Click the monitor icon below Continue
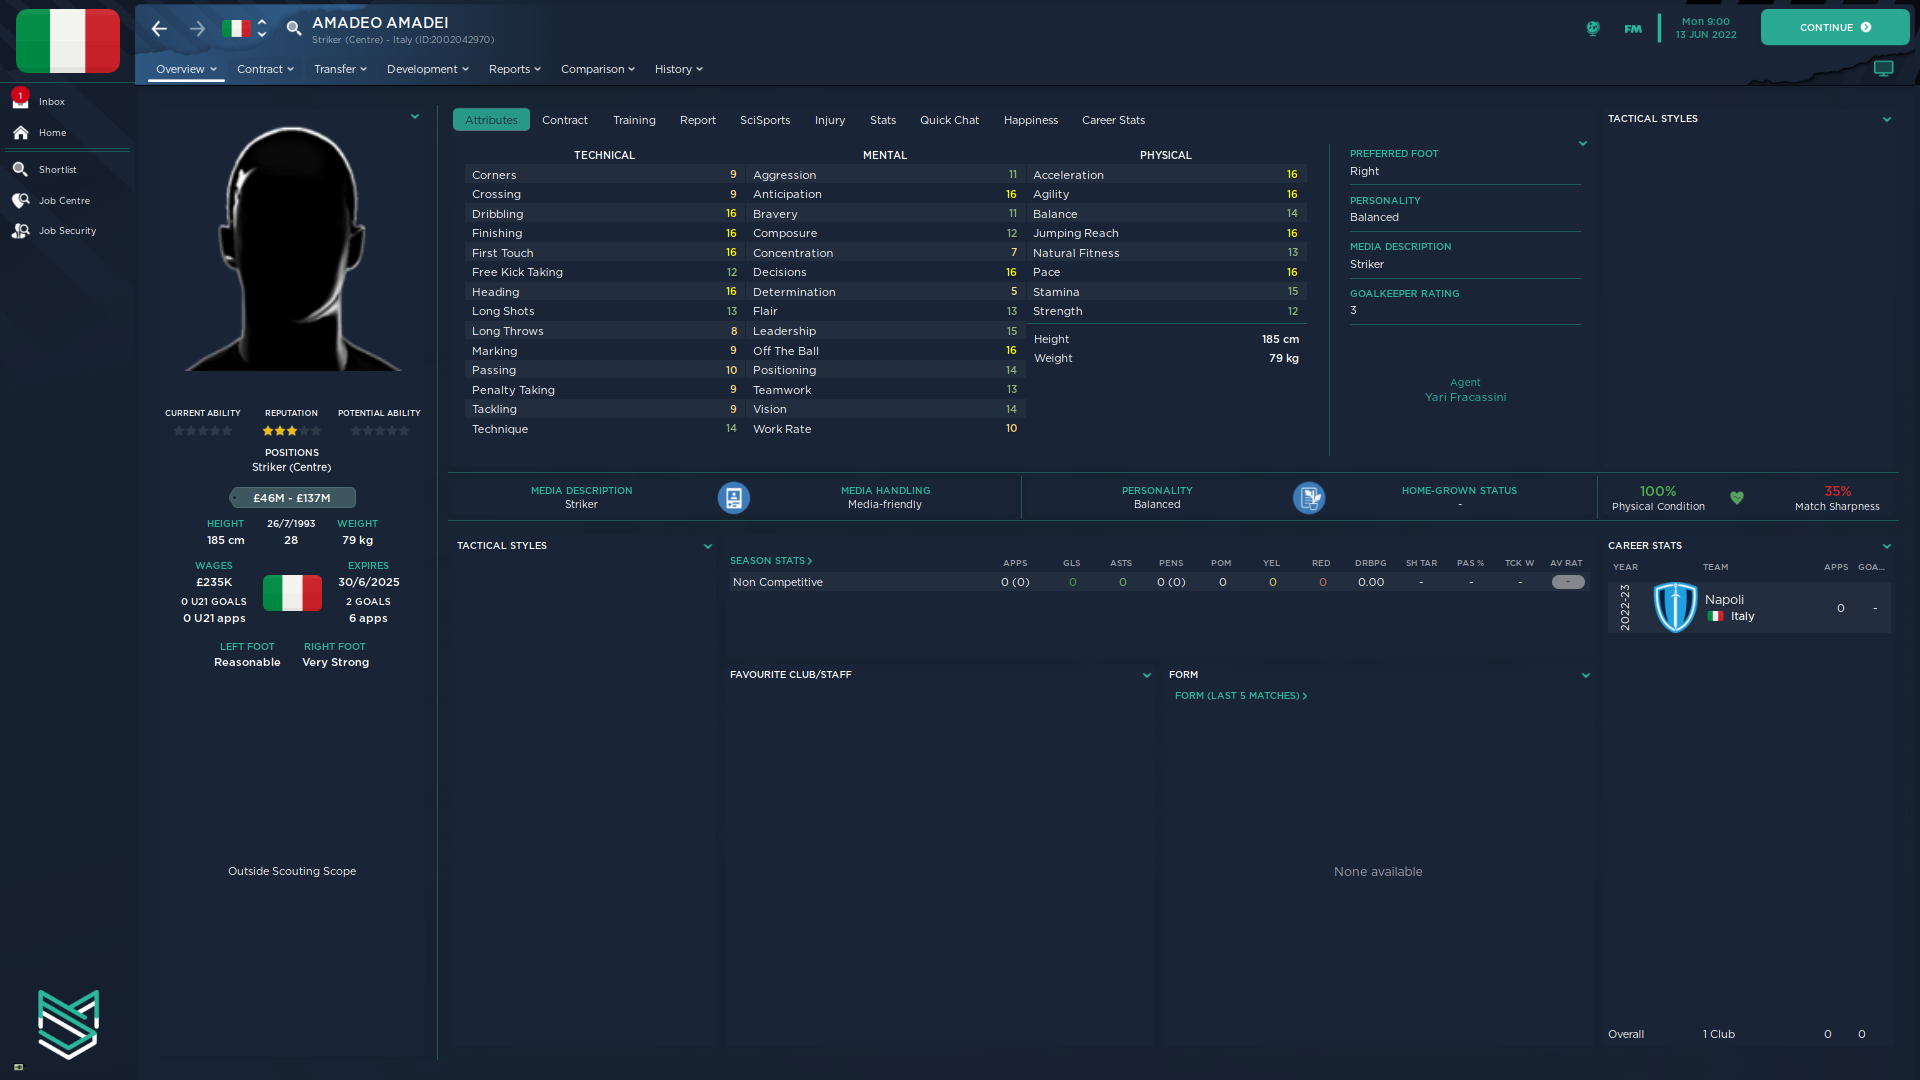The height and width of the screenshot is (1080, 1920). (1883, 69)
